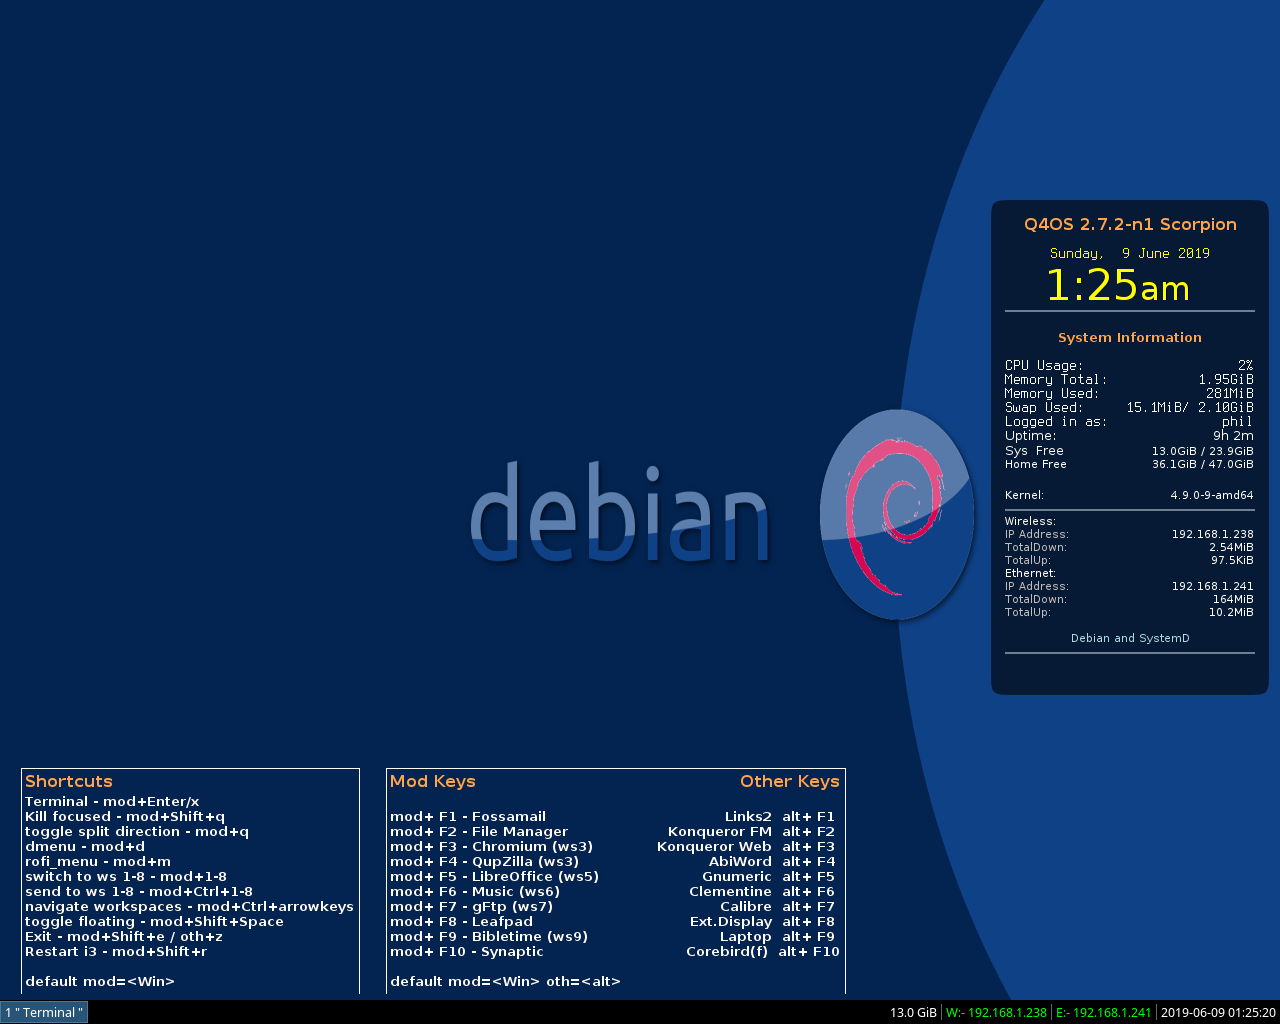Viewport: 1280px width, 1024px height.
Task: Click the dmenu - mod+d line
Action: coord(85,847)
